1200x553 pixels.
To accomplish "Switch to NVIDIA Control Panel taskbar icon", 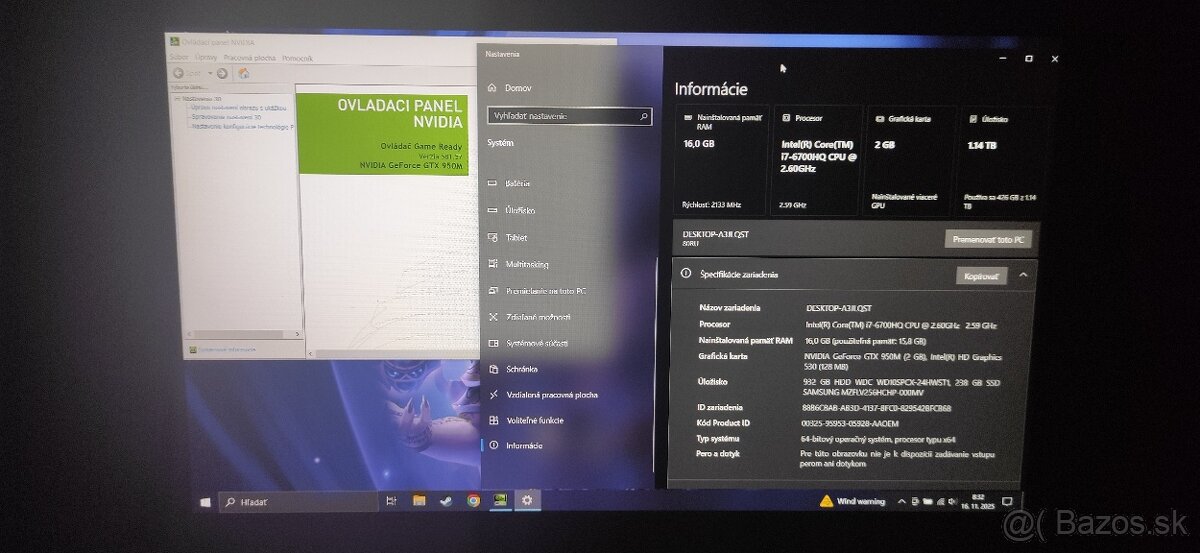I will 500,500.
